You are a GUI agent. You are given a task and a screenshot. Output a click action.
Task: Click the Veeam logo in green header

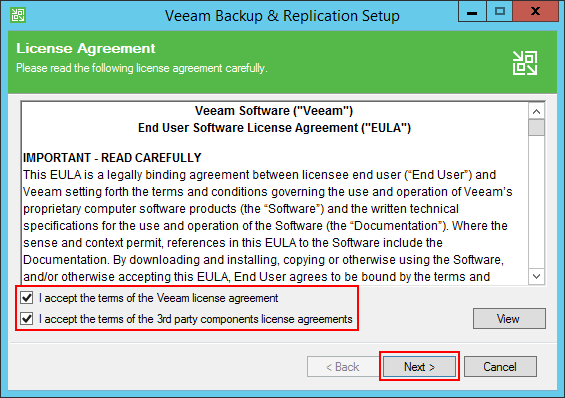[525, 63]
